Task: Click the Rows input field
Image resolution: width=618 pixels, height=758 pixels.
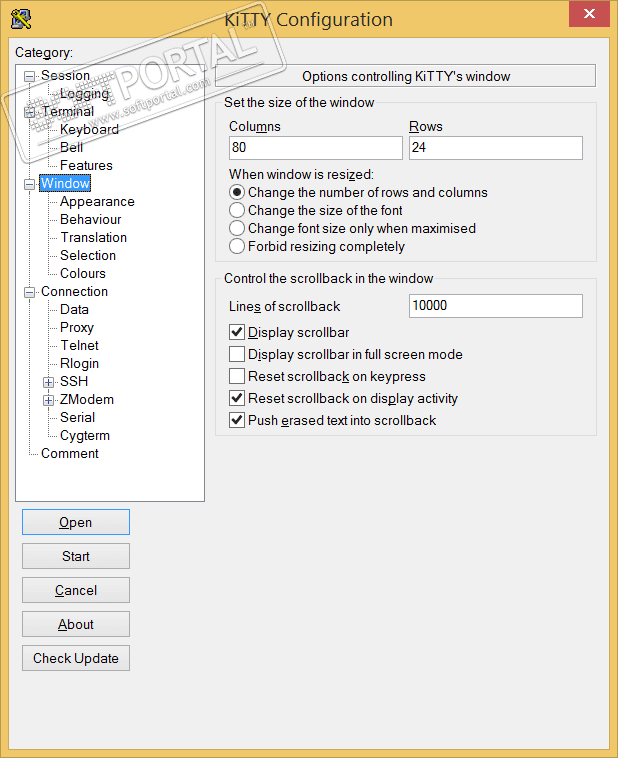Action: pos(496,147)
